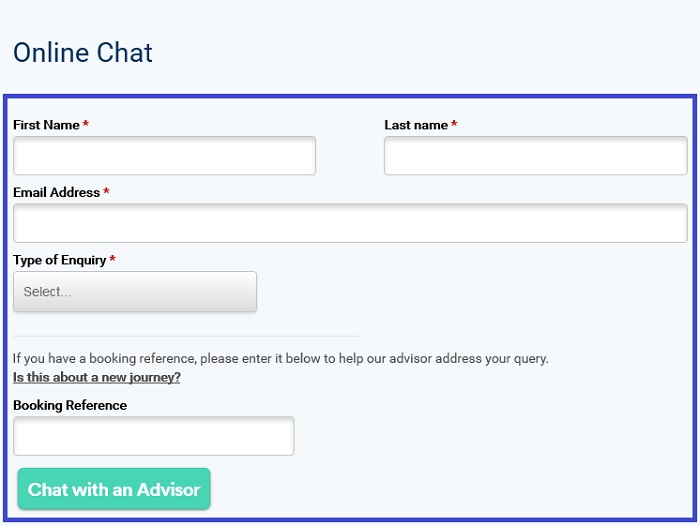This screenshot has height=526, width=700.
Task: Click the red asterisk beside First Name
Action: click(x=86, y=125)
